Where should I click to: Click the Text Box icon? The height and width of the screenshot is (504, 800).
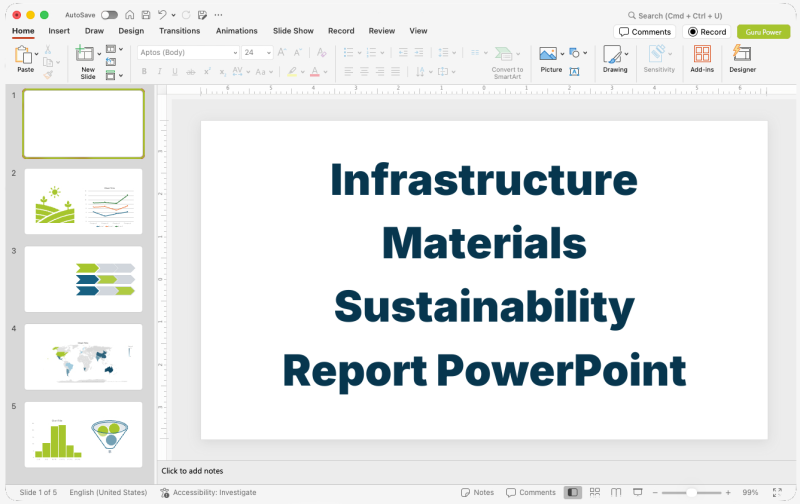pos(574,71)
